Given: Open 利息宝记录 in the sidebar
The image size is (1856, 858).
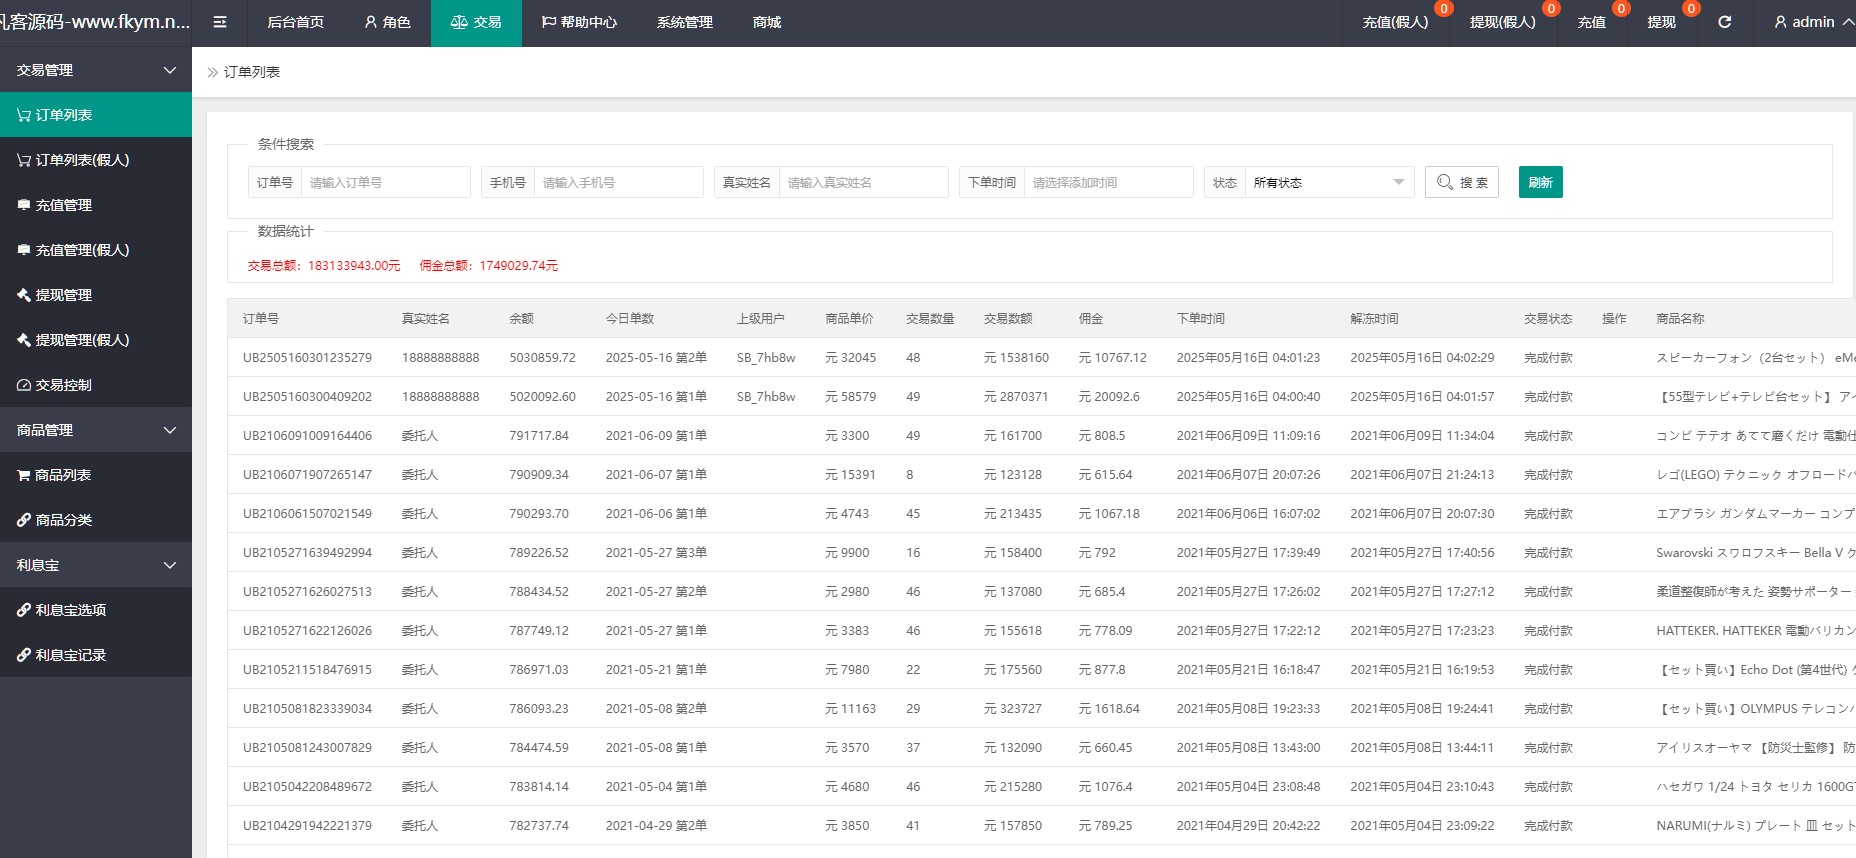Looking at the screenshot, I should (70, 655).
